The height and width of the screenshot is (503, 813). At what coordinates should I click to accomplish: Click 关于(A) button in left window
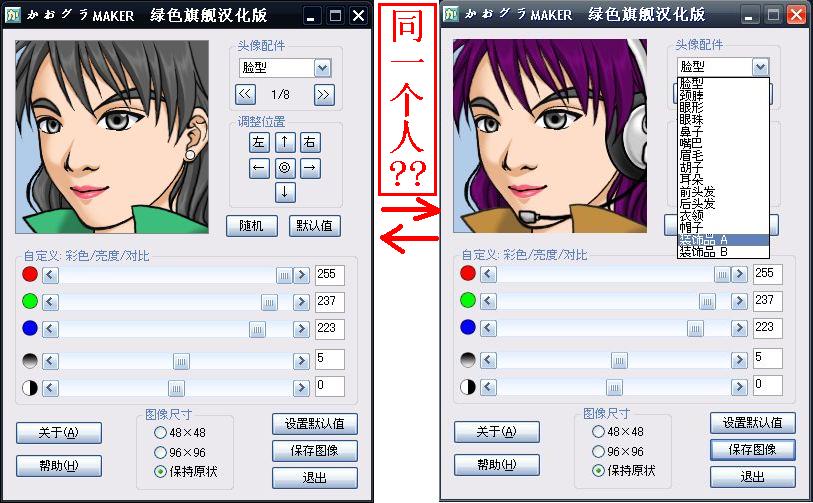point(59,433)
